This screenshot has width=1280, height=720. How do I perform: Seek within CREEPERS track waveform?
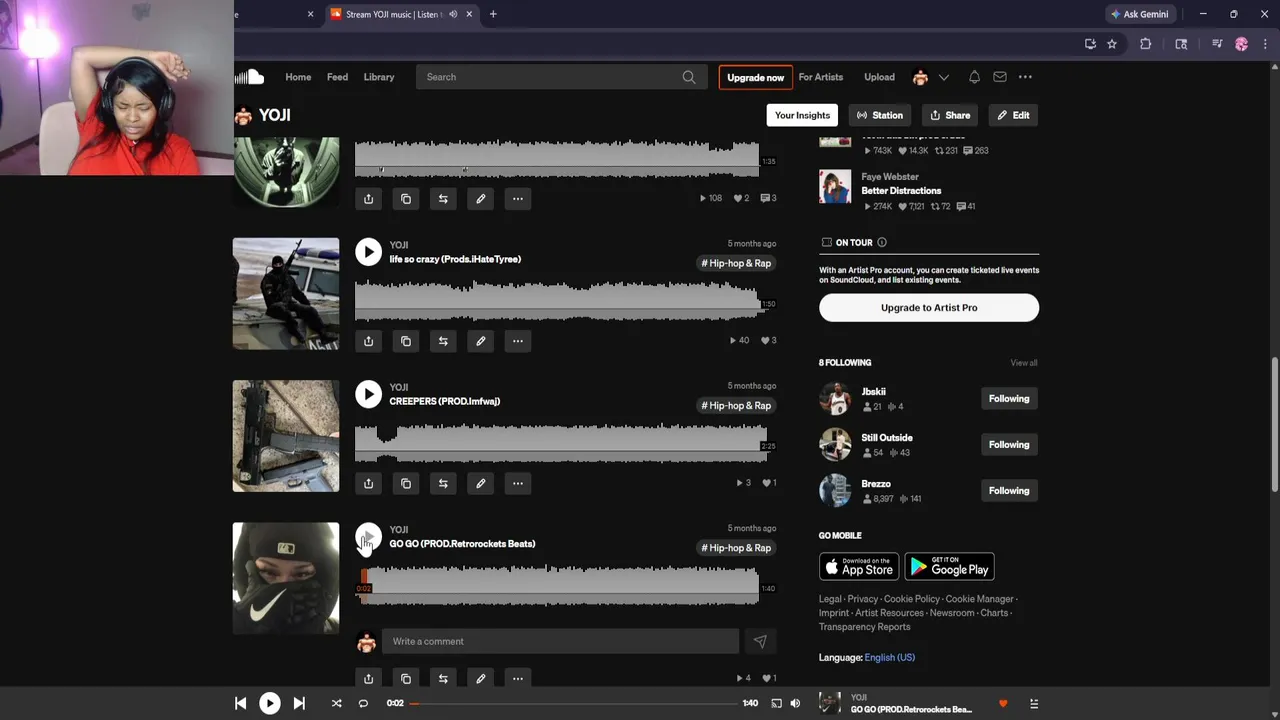pyautogui.click(x=561, y=443)
